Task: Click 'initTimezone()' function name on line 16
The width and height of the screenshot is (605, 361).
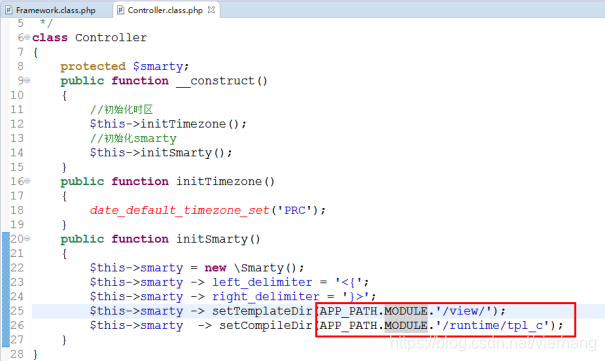Action: (x=225, y=181)
